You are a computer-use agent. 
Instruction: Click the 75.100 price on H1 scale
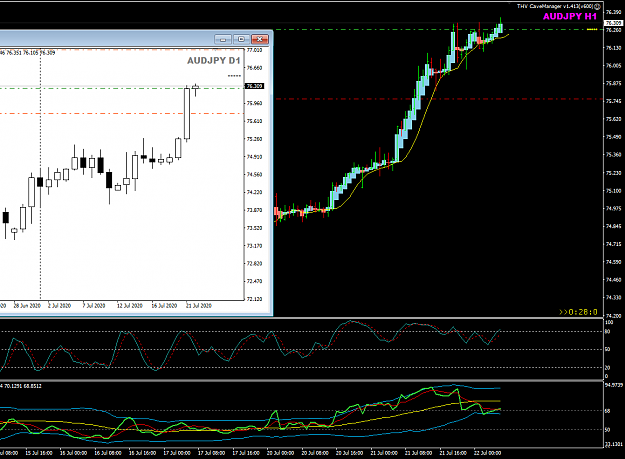point(613,191)
